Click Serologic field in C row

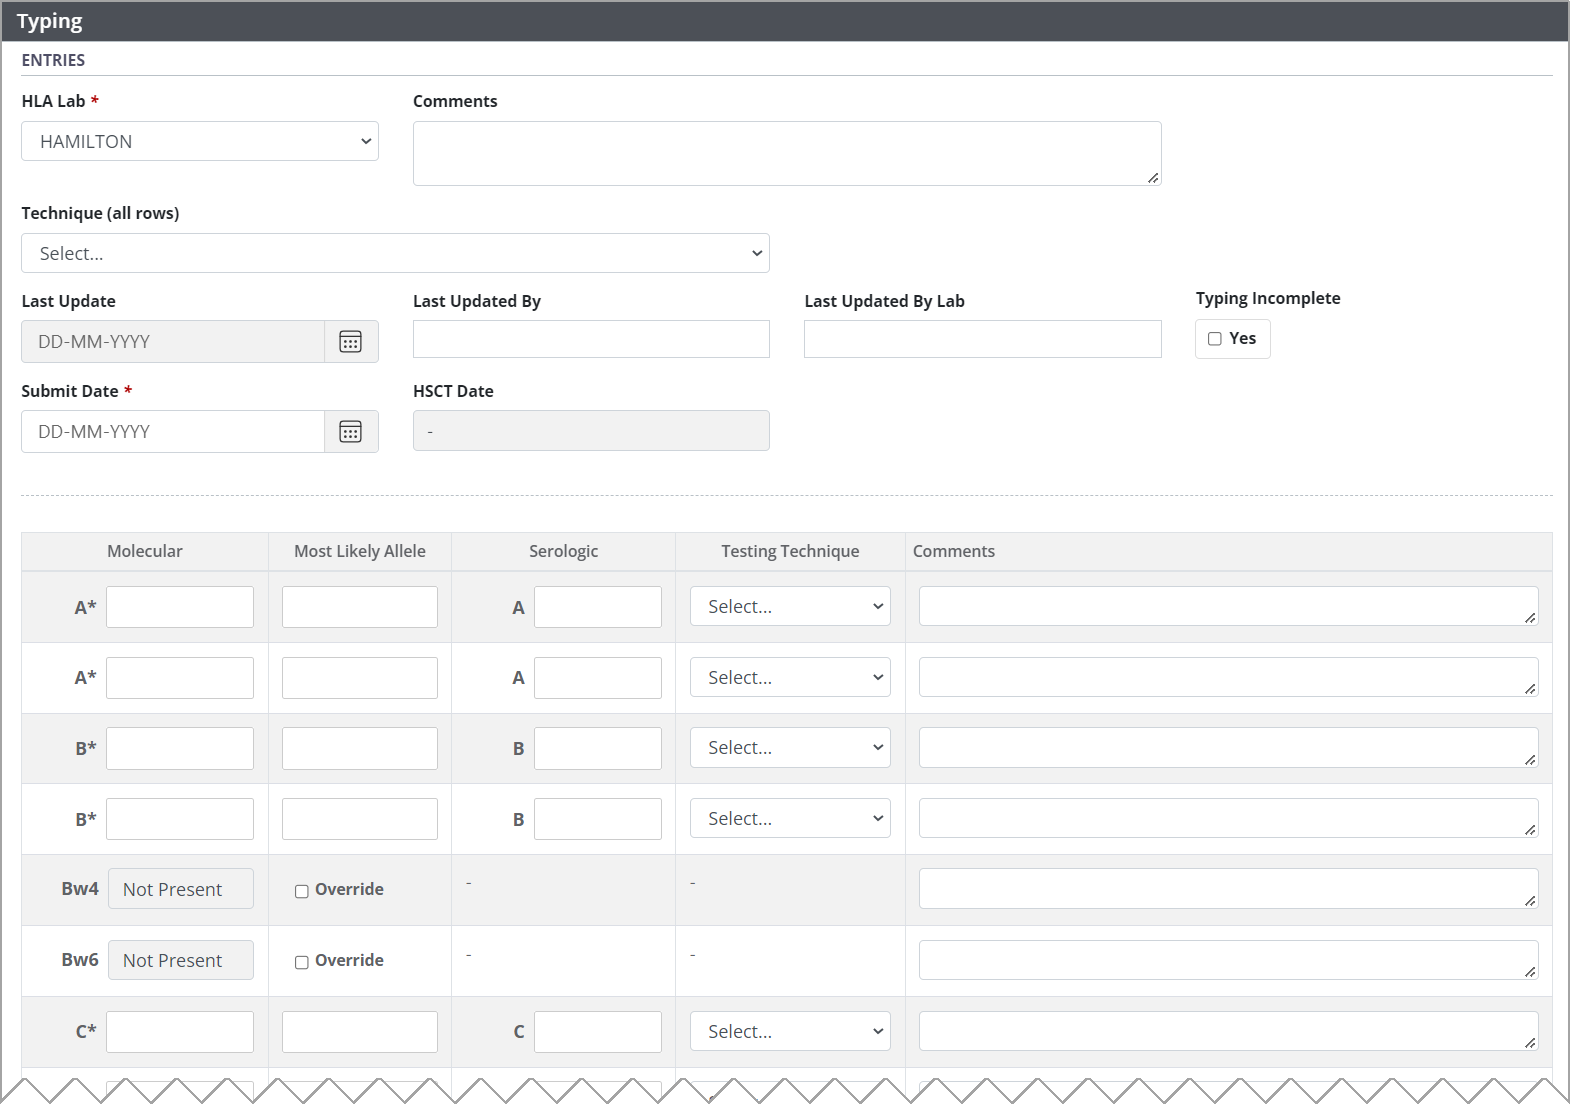click(598, 1032)
